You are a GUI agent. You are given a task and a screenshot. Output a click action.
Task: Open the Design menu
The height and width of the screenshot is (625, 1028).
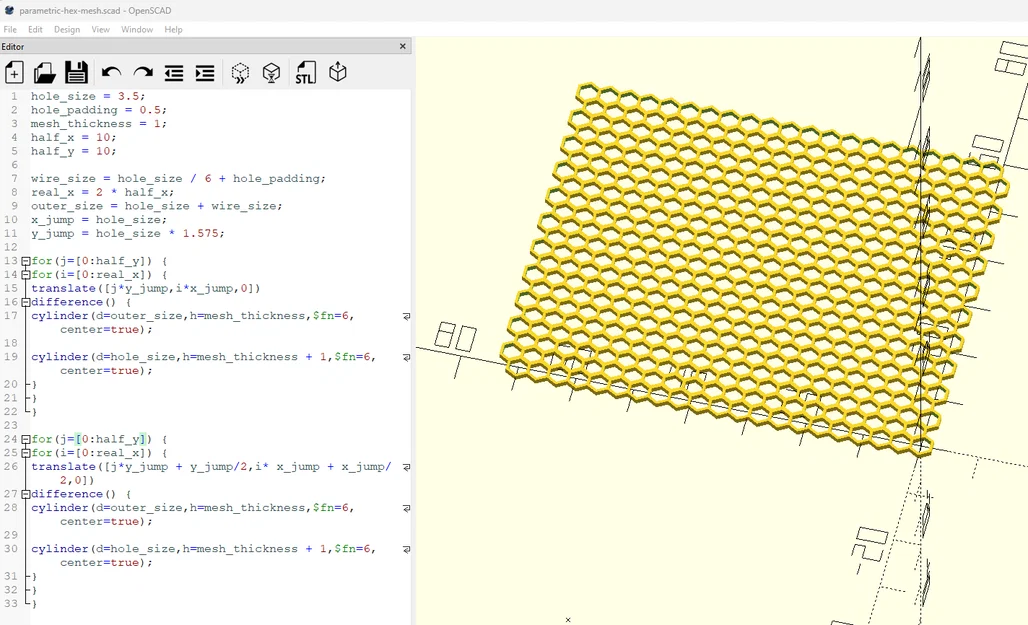tap(67, 30)
